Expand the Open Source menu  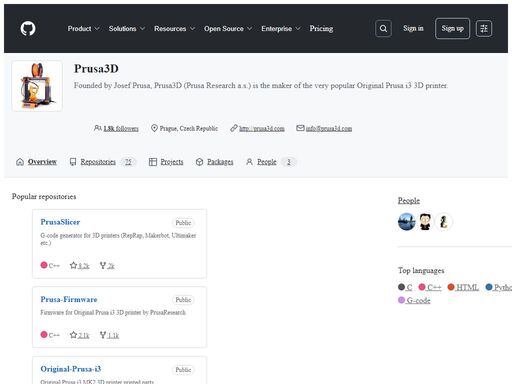click(x=228, y=29)
